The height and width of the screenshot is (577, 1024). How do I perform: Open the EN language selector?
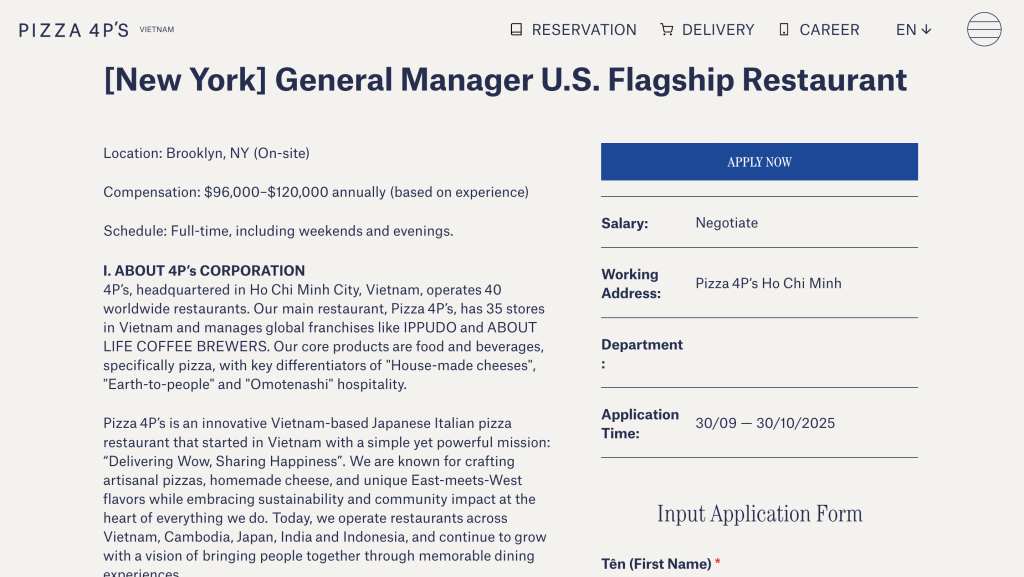pos(906,30)
